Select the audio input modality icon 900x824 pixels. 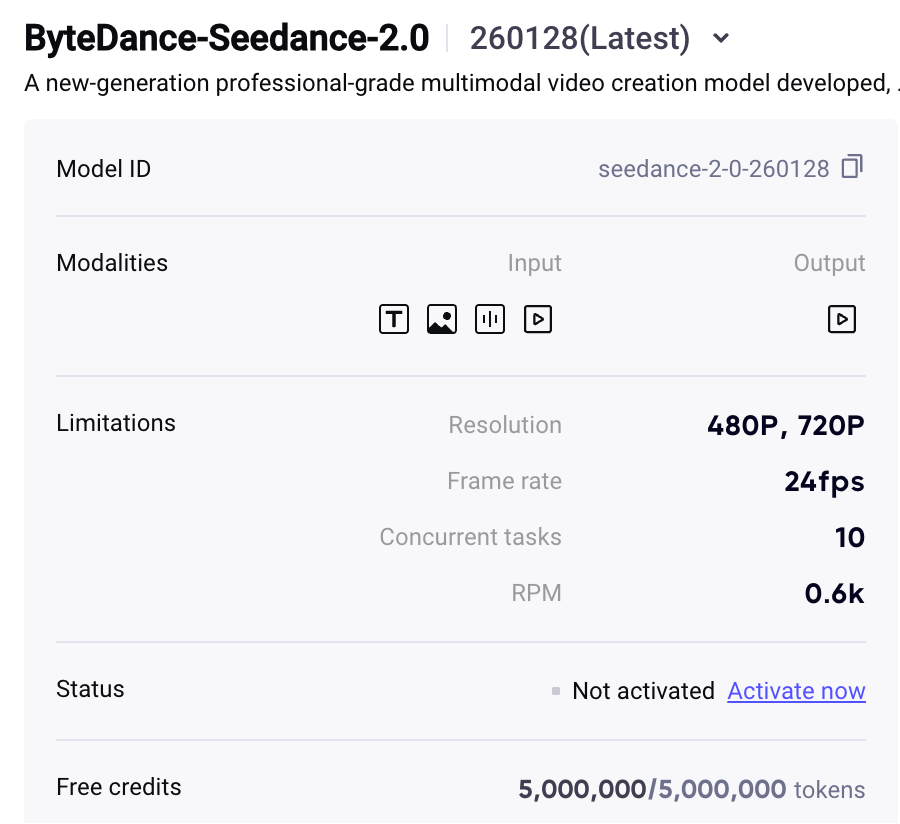click(x=489, y=319)
